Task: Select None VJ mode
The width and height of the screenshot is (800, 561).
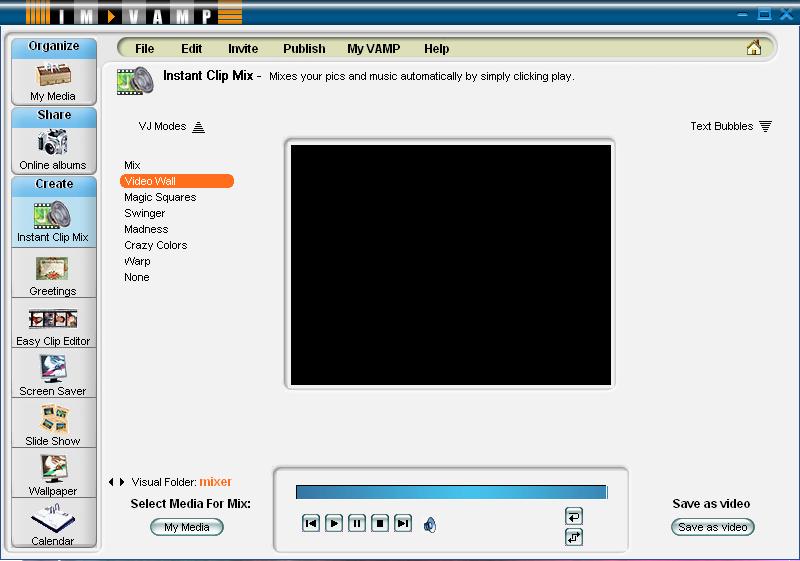Action: [137, 277]
